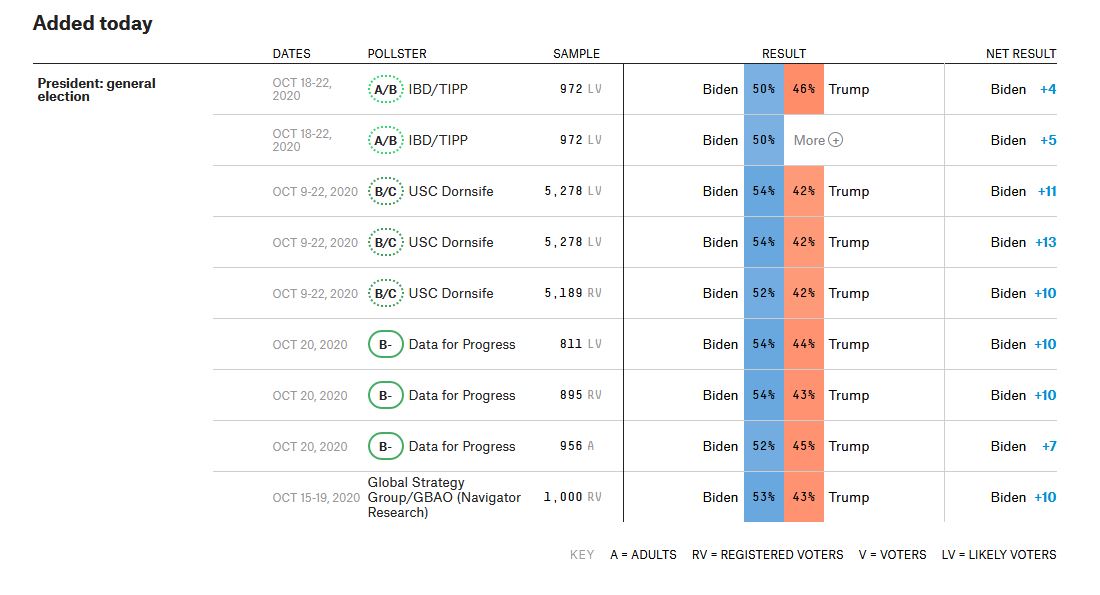Click the B- badge on the 956 A row
The height and width of the screenshot is (595, 1100).
[x=385, y=446]
